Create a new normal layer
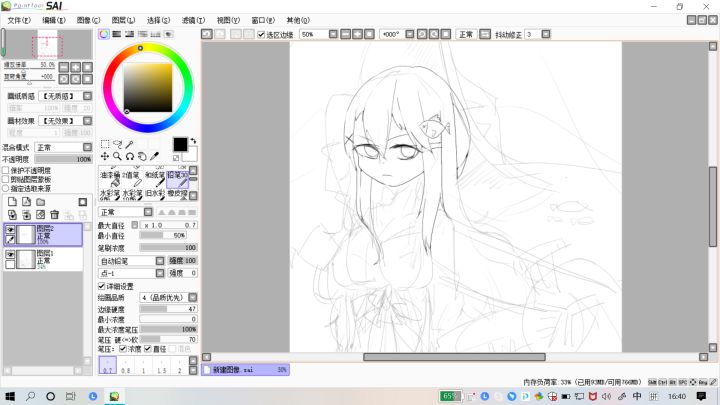Screen dimensions: 720x405 [x=12, y=202]
